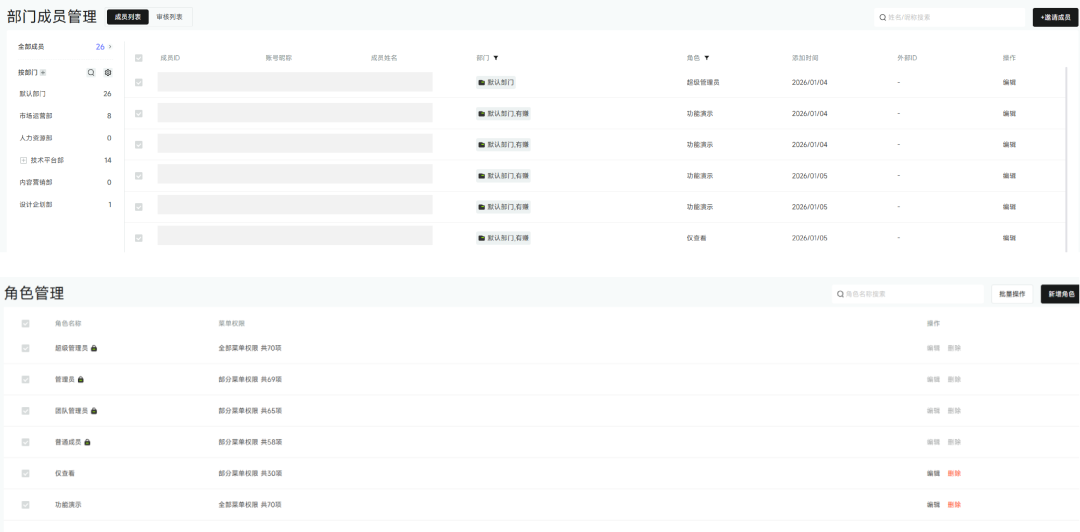This screenshot has width=1080, height=532.
Task: Click the 部分菜单权限 共65项 cell
Action: click(x=250, y=411)
